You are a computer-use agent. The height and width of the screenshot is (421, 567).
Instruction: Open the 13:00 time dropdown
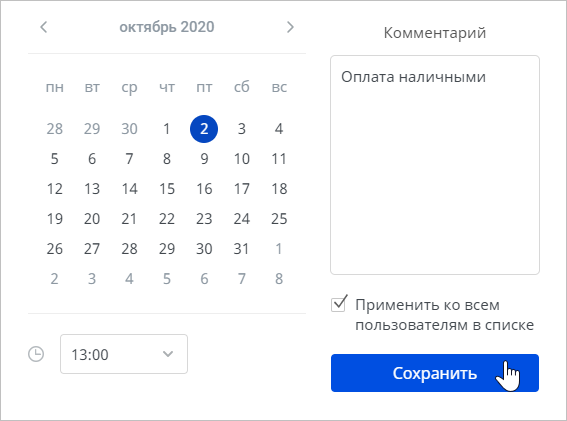124,354
